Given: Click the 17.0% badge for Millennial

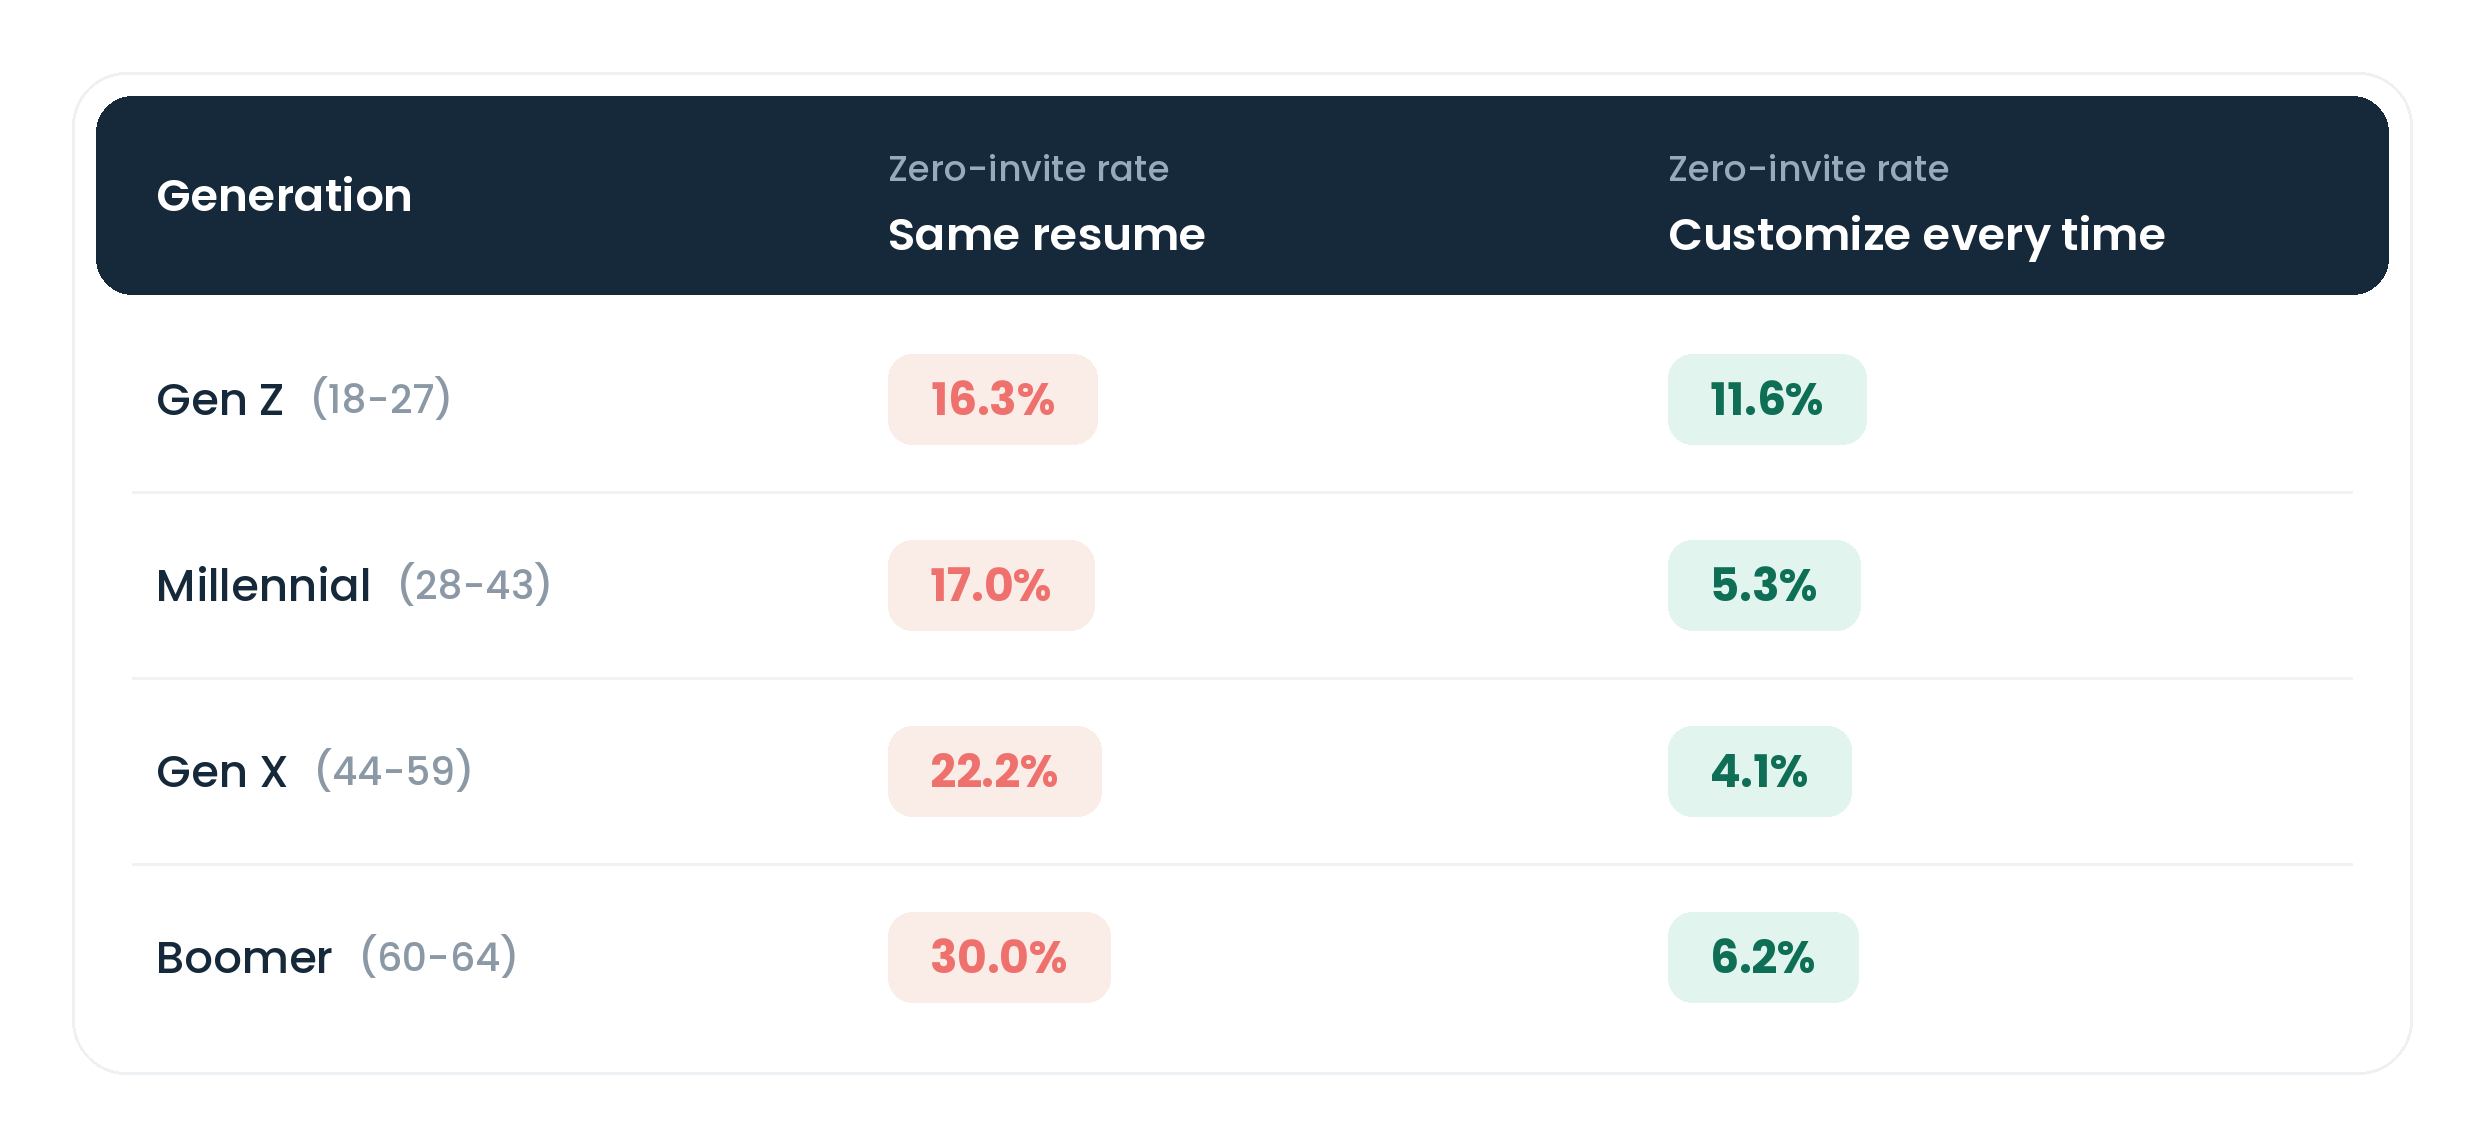Looking at the screenshot, I should (991, 585).
